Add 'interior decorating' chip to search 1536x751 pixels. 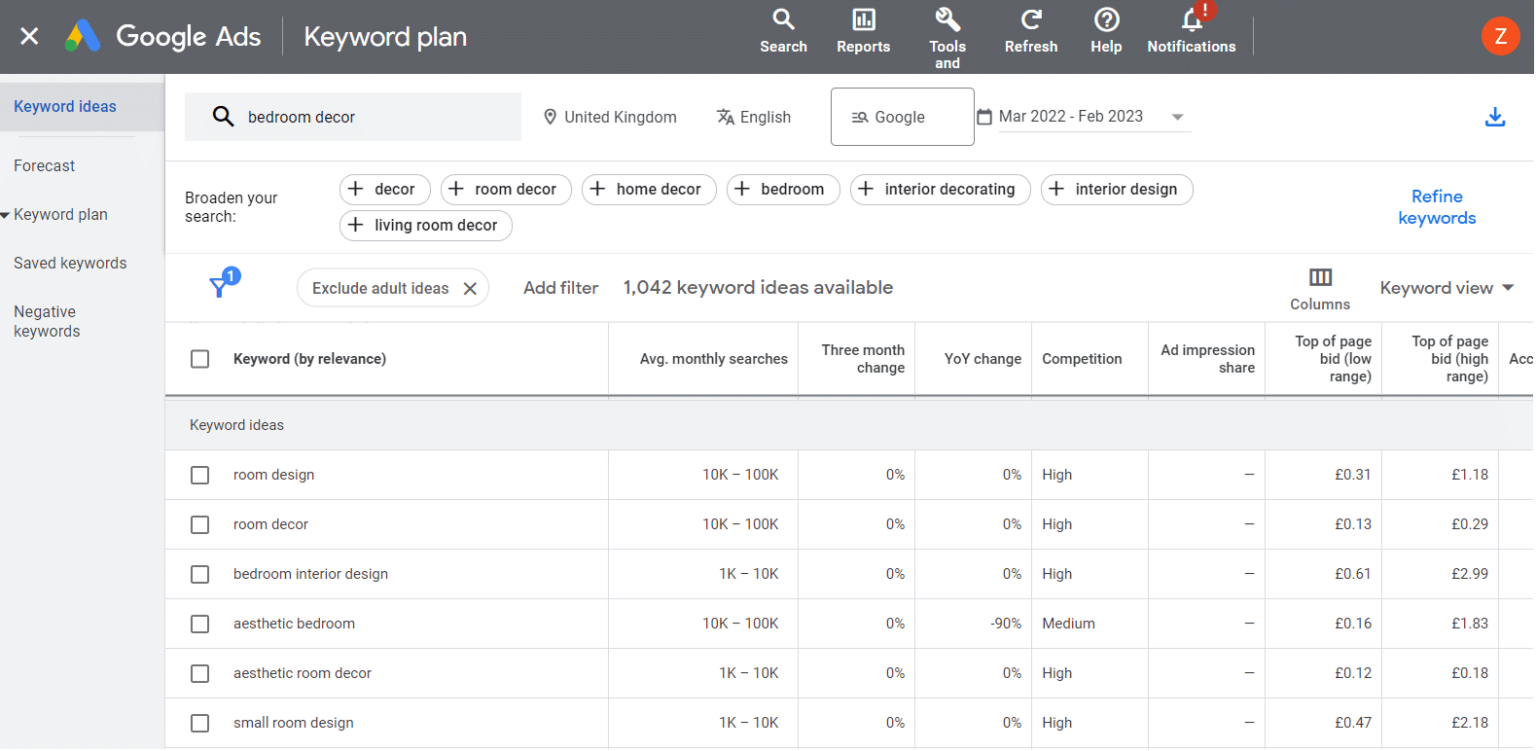point(940,189)
